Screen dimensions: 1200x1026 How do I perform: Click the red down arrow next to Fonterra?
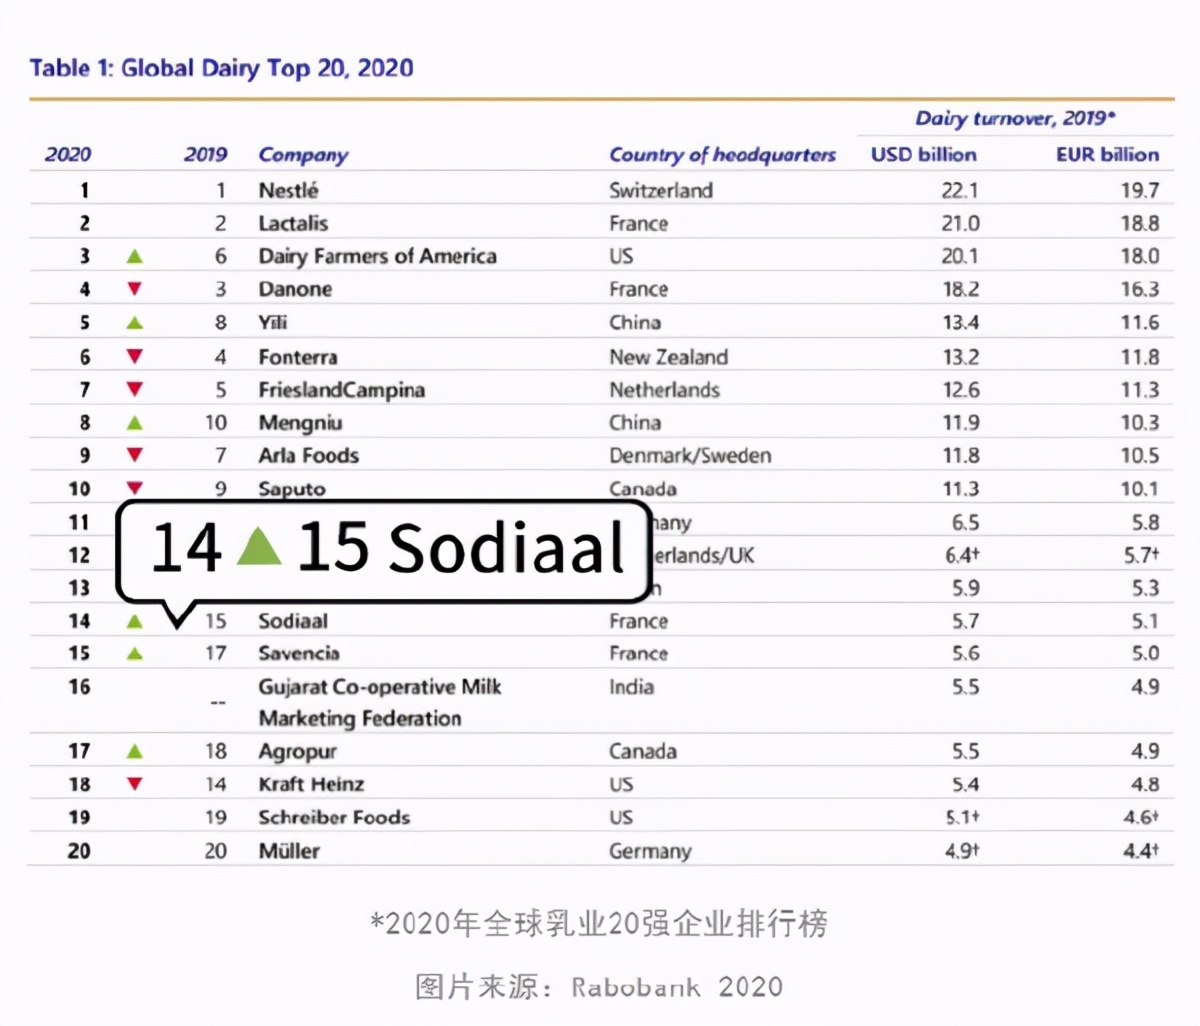135,356
